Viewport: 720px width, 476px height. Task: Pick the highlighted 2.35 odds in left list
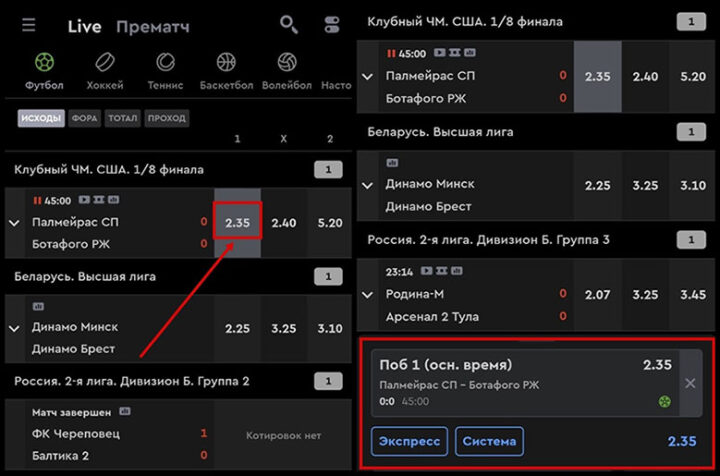pos(237,223)
